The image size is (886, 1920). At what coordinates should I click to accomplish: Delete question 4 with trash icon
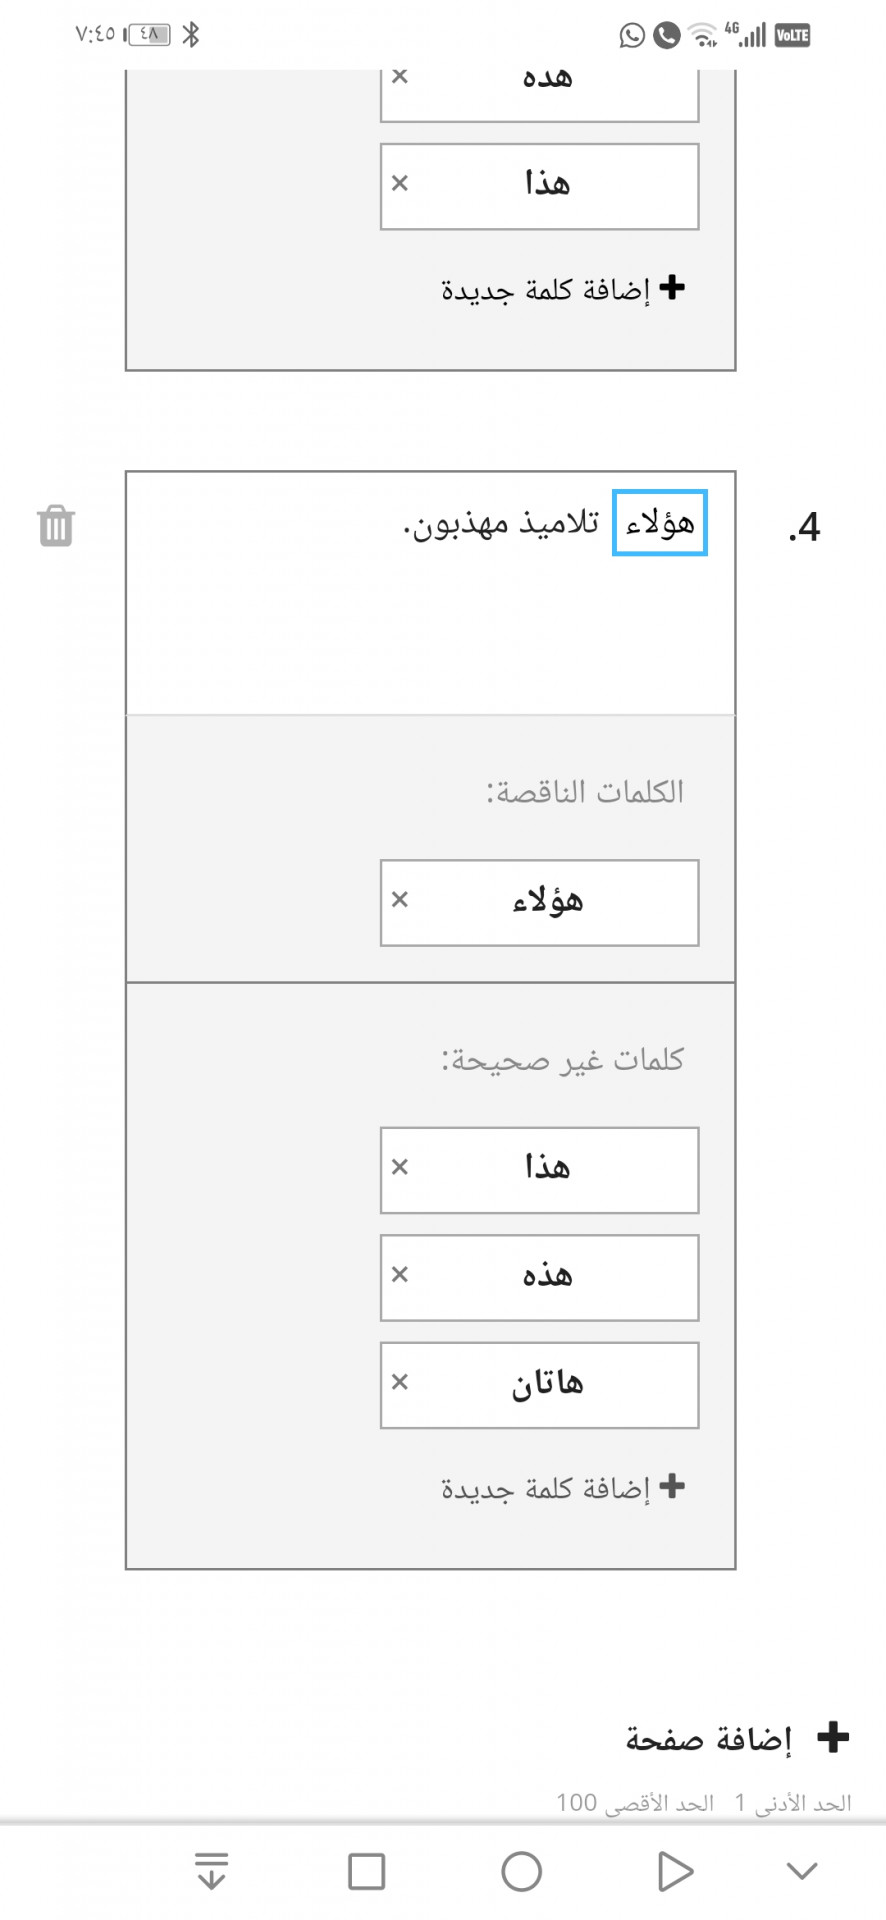(x=56, y=526)
